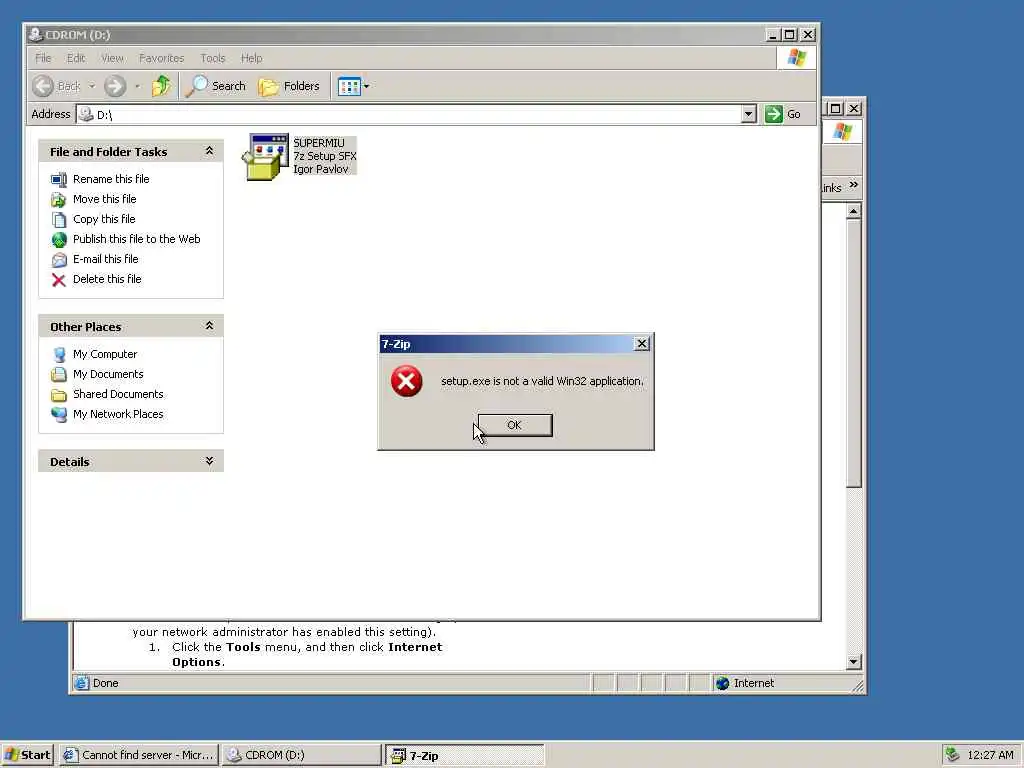Select the SUPERMIU 7z Setup SFX file icon
This screenshot has width=1024, height=768.
(266, 156)
